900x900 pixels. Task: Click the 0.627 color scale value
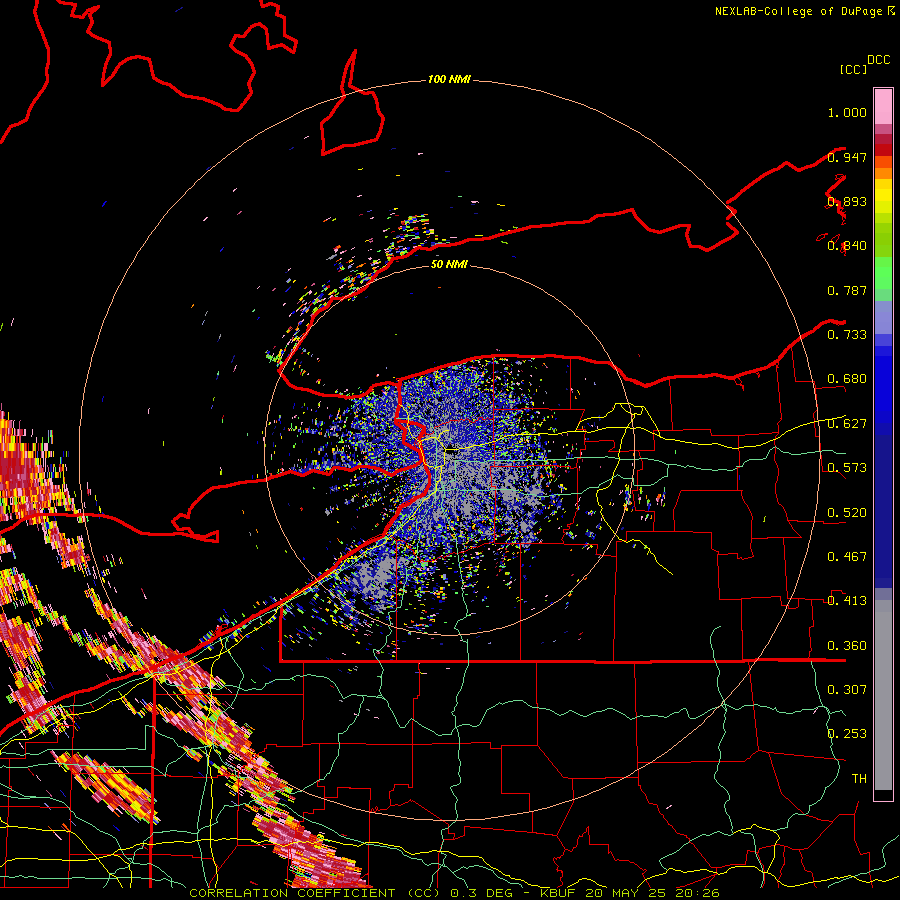tap(847, 424)
